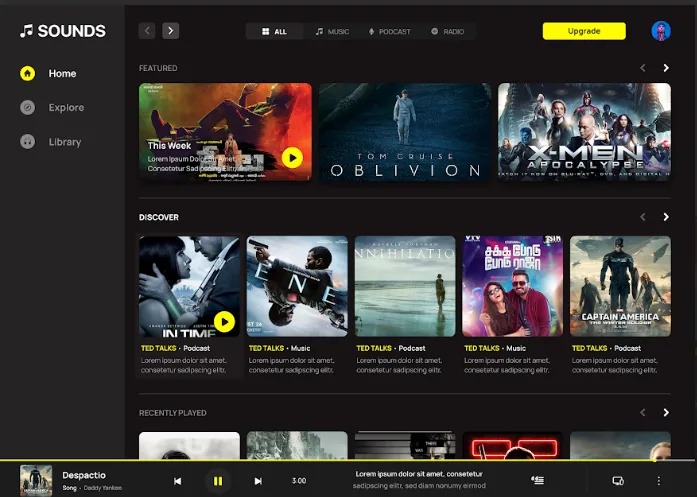Show next items in FEATURED row
The width and height of the screenshot is (697, 497).
pyautogui.click(x=666, y=68)
